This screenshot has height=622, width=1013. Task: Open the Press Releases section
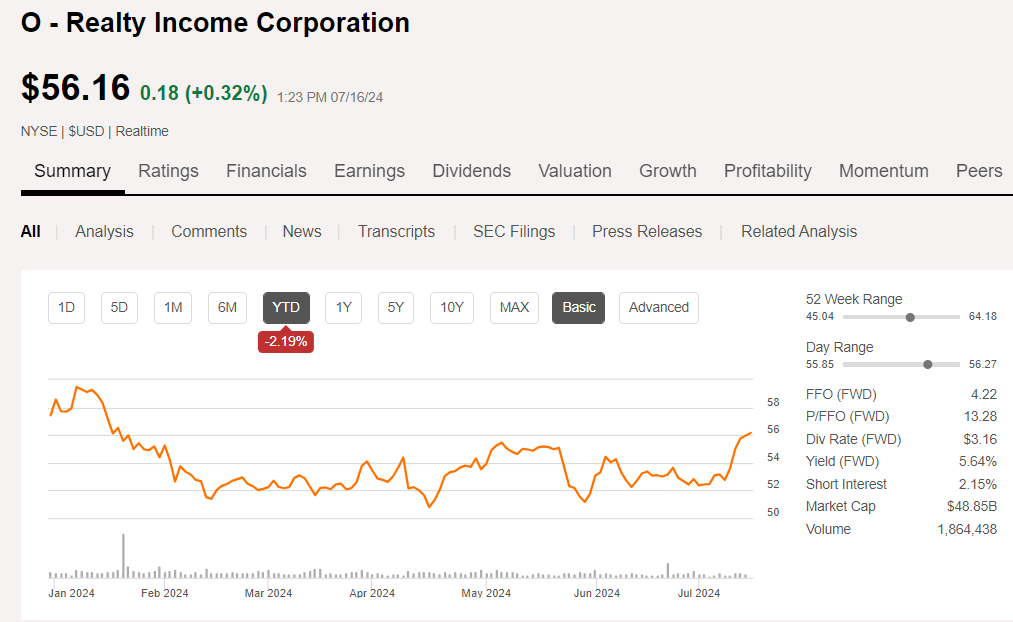(646, 231)
